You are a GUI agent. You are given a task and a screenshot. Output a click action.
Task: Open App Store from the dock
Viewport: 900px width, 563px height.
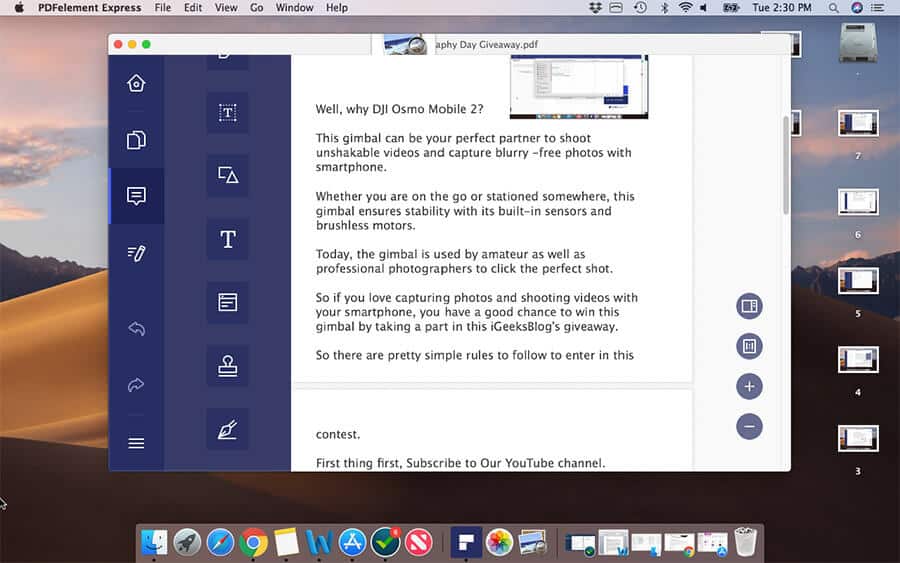point(352,542)
